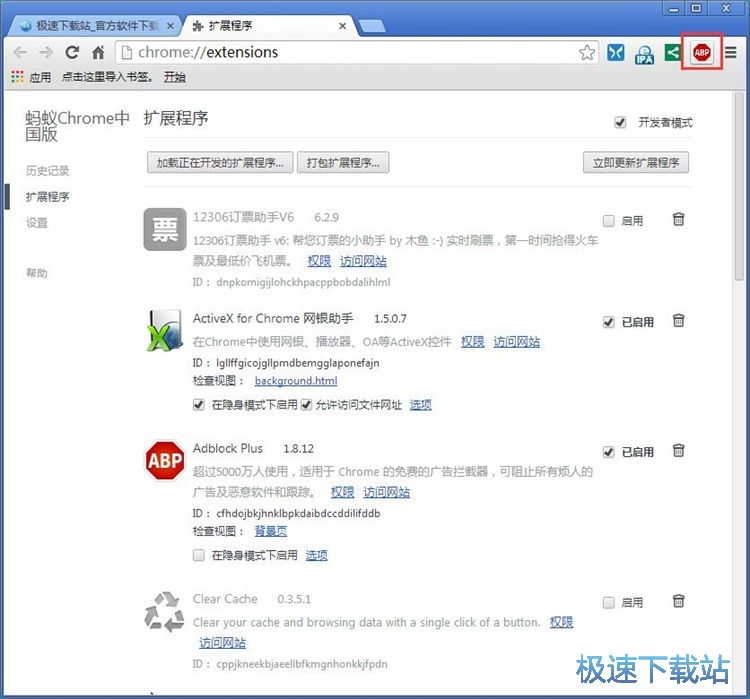This screenshot has height=699, width=750.
Task: Open ActiveX for Chrome 权限 link
Action: 473,342
